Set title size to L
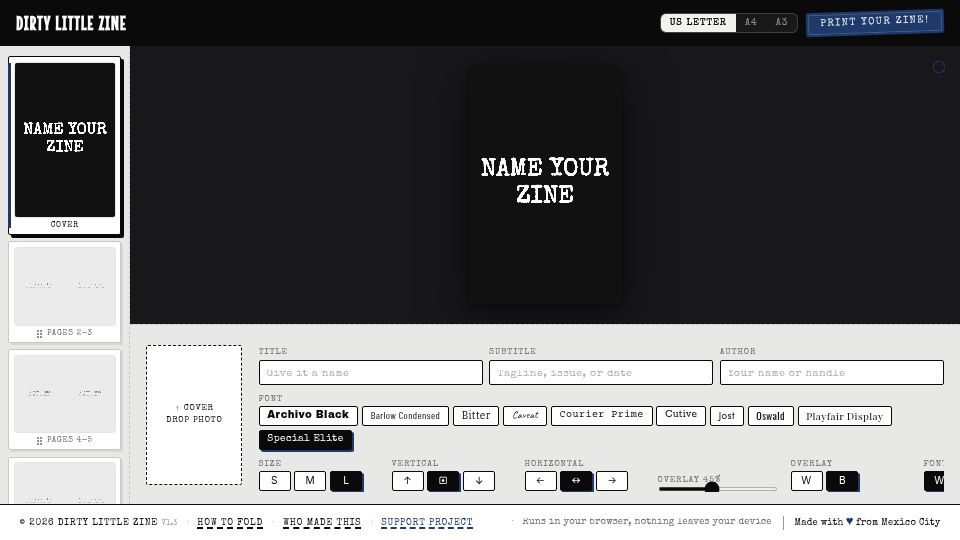 tap(346, 481)
